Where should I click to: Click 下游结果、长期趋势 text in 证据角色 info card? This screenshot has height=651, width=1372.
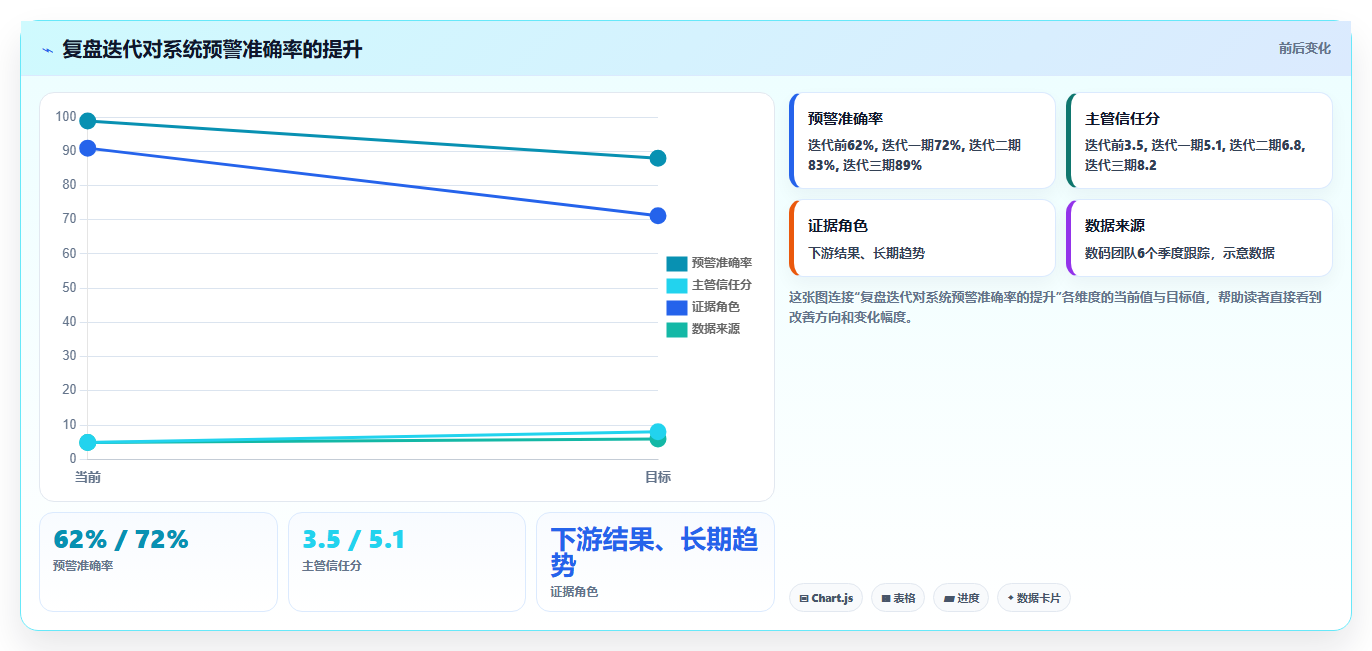[866, 253]
